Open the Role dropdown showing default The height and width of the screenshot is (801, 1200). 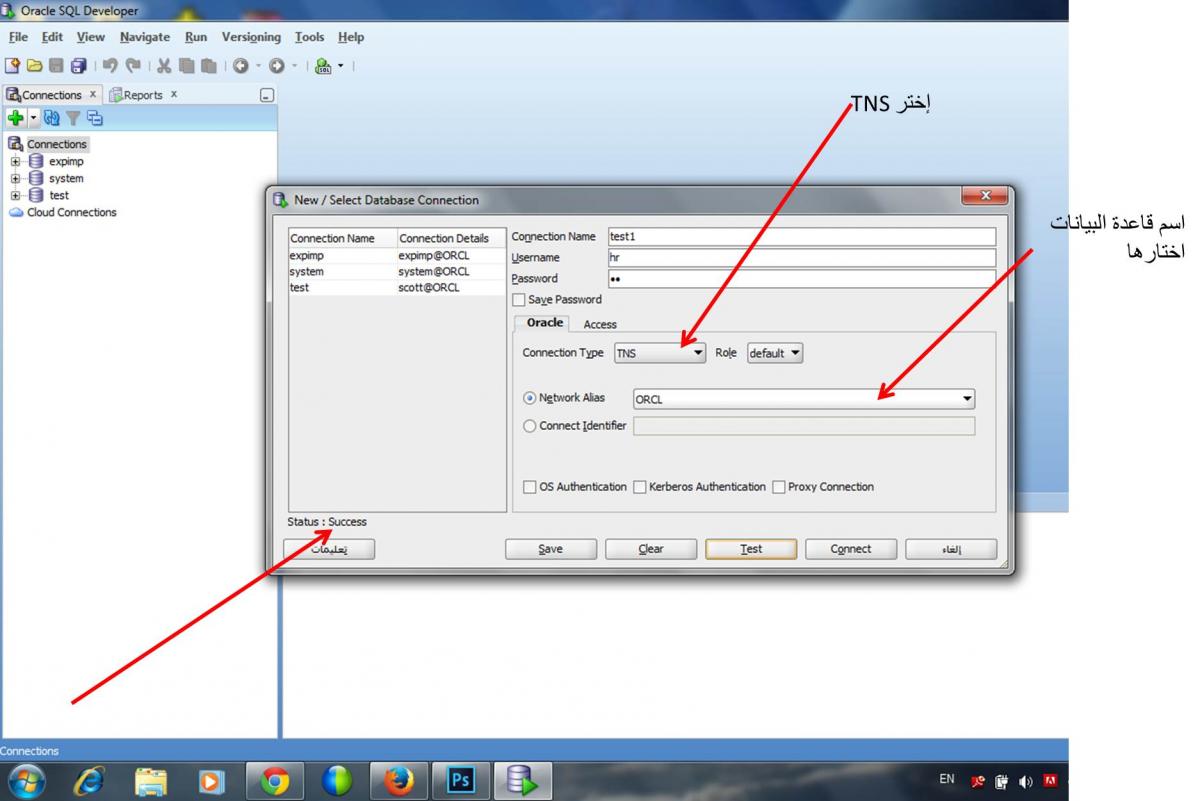coord(775,353)
